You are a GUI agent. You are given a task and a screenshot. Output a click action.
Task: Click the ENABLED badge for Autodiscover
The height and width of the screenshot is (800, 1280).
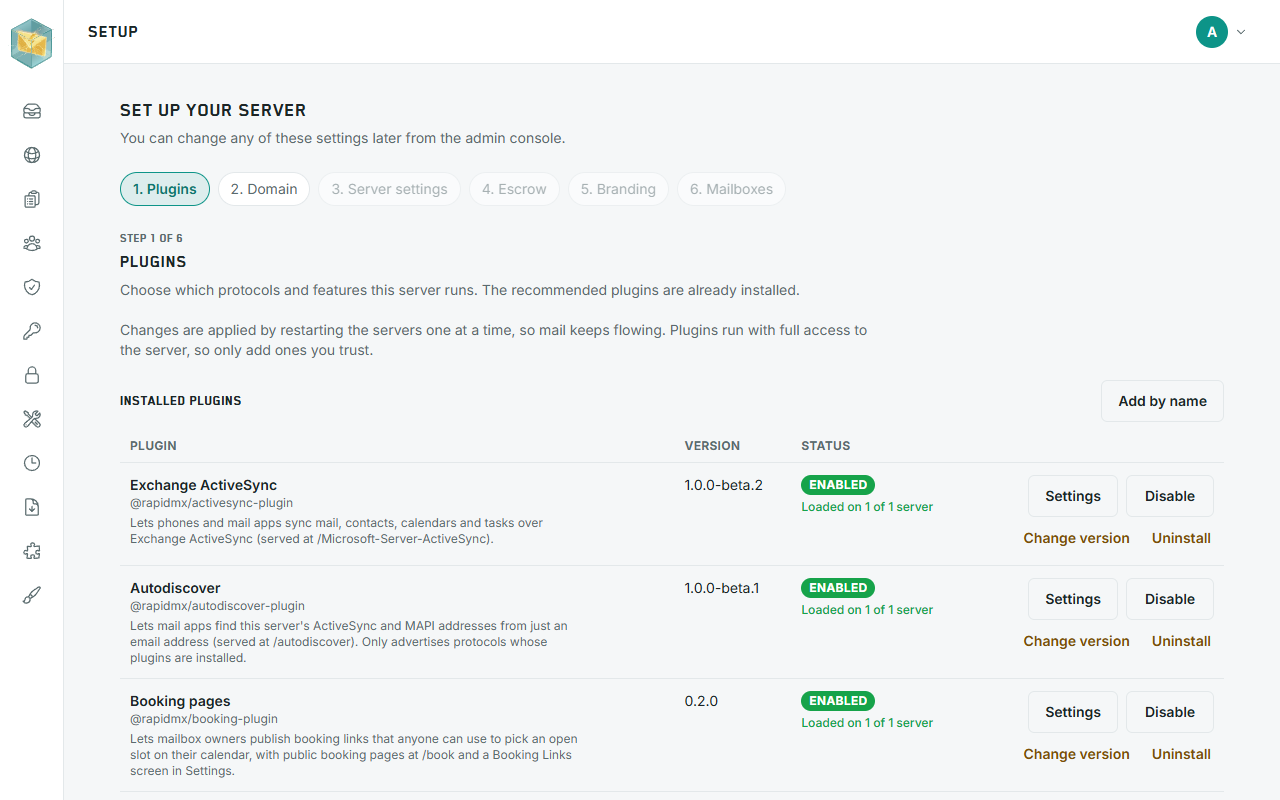[838, 588]
